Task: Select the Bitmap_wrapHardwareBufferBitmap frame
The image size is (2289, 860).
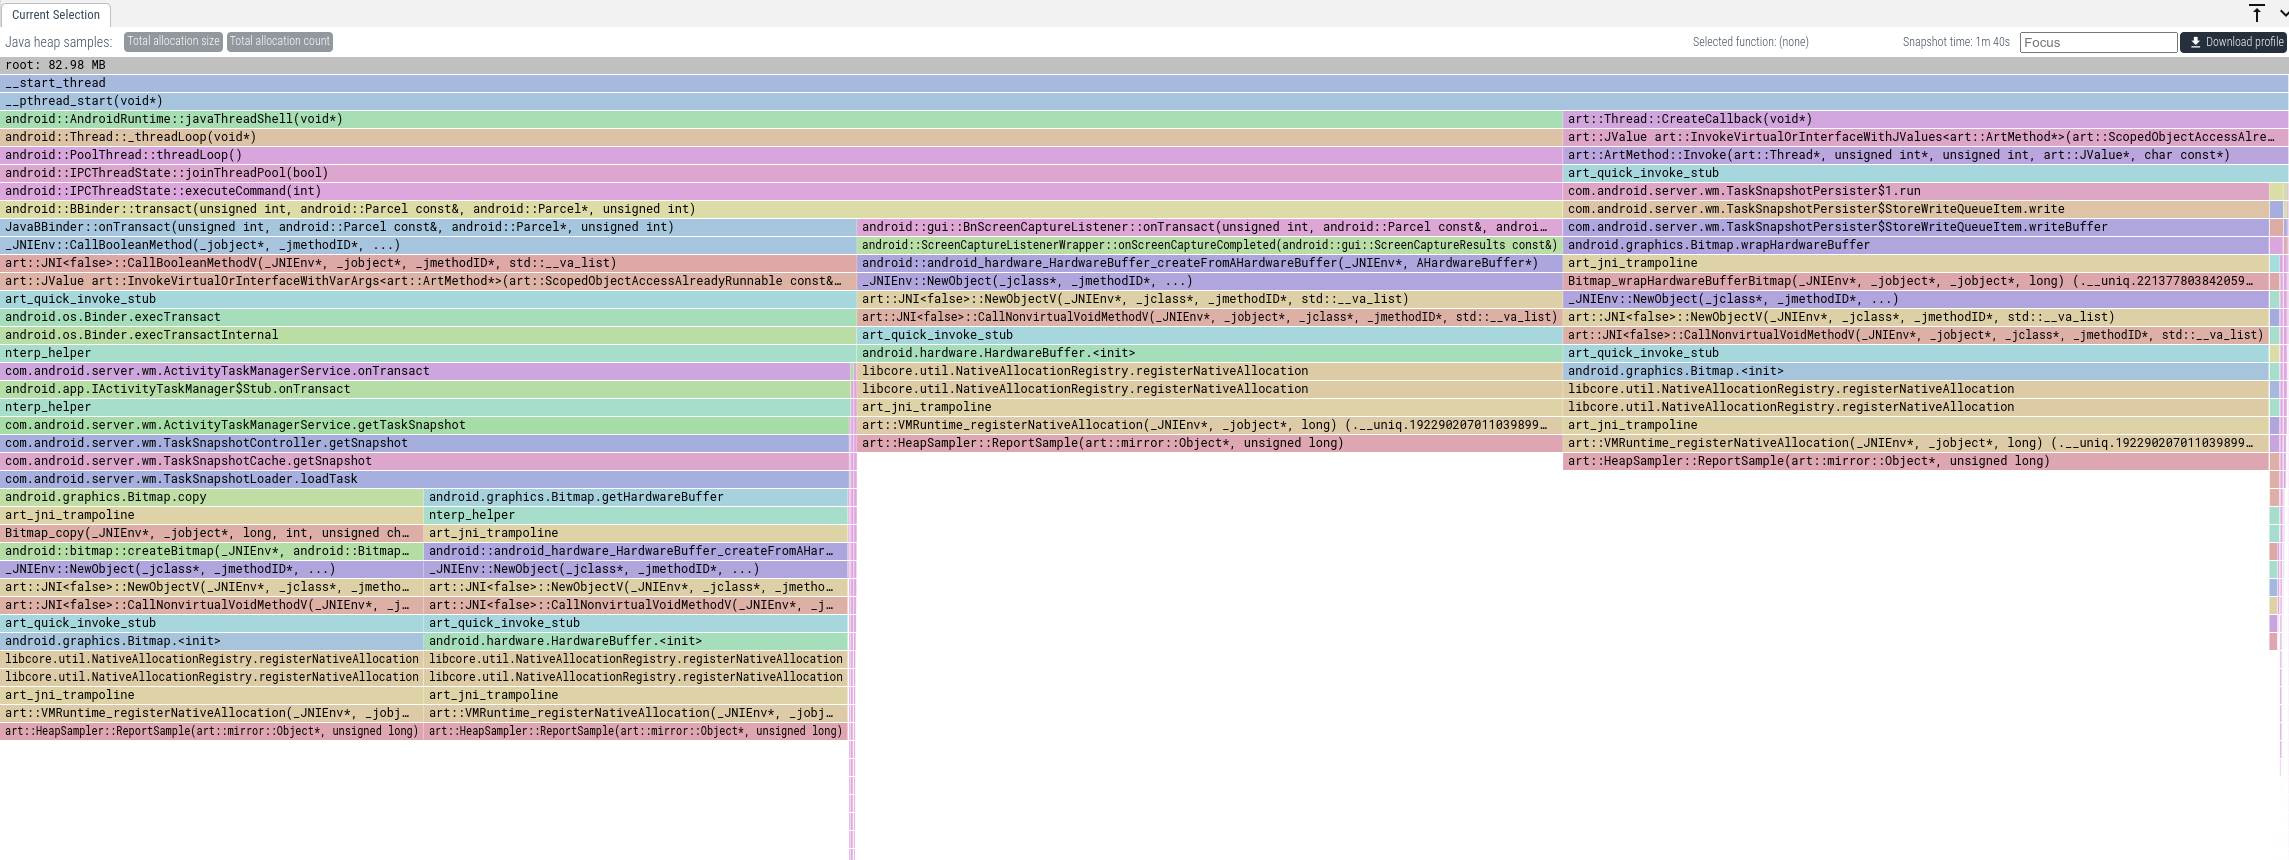Action: tap(1915, 281)
